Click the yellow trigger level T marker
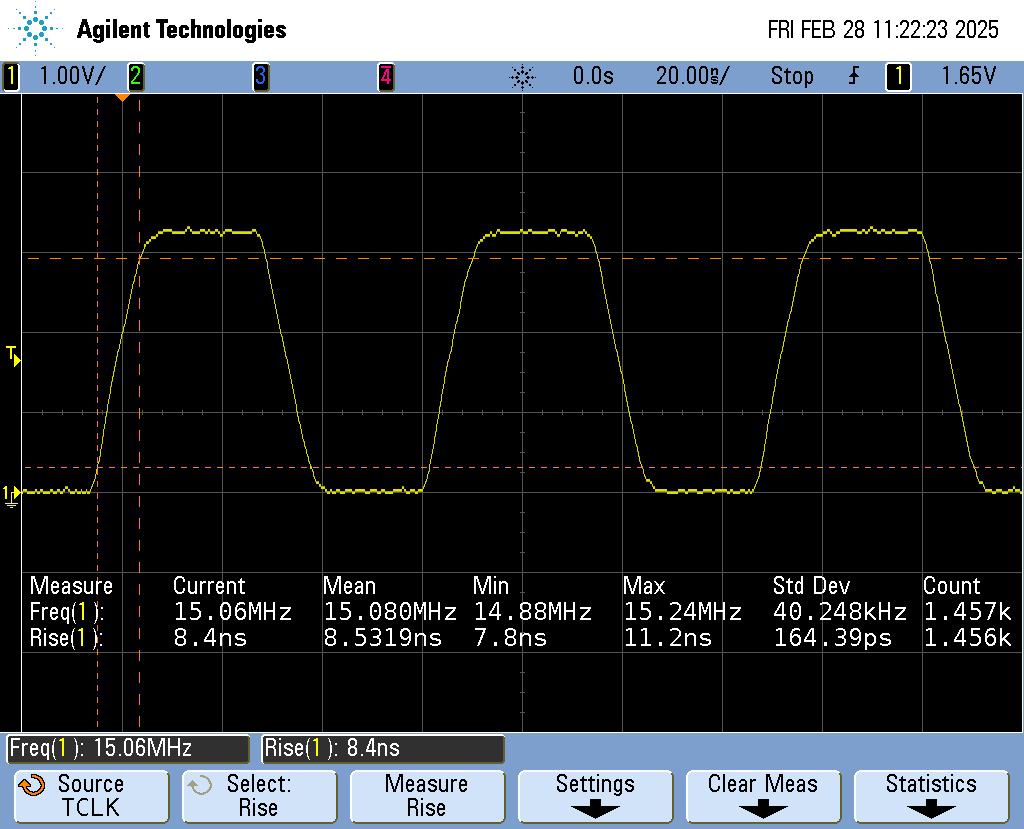The height and width of the screenshot is (829, 1024). click(12, 355)
